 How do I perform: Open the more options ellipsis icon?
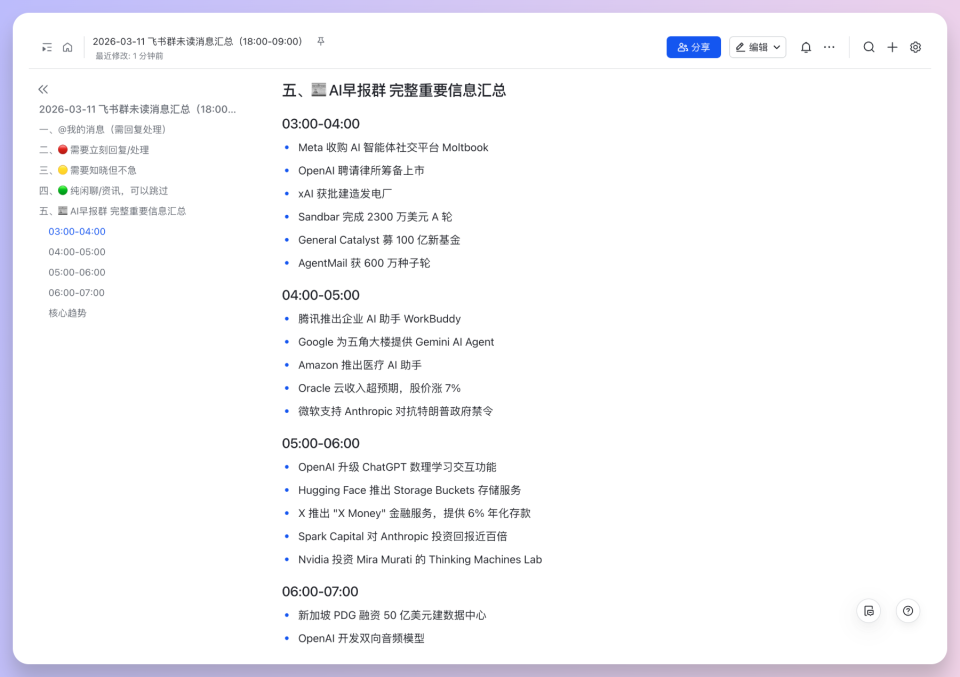coord(829,47)
